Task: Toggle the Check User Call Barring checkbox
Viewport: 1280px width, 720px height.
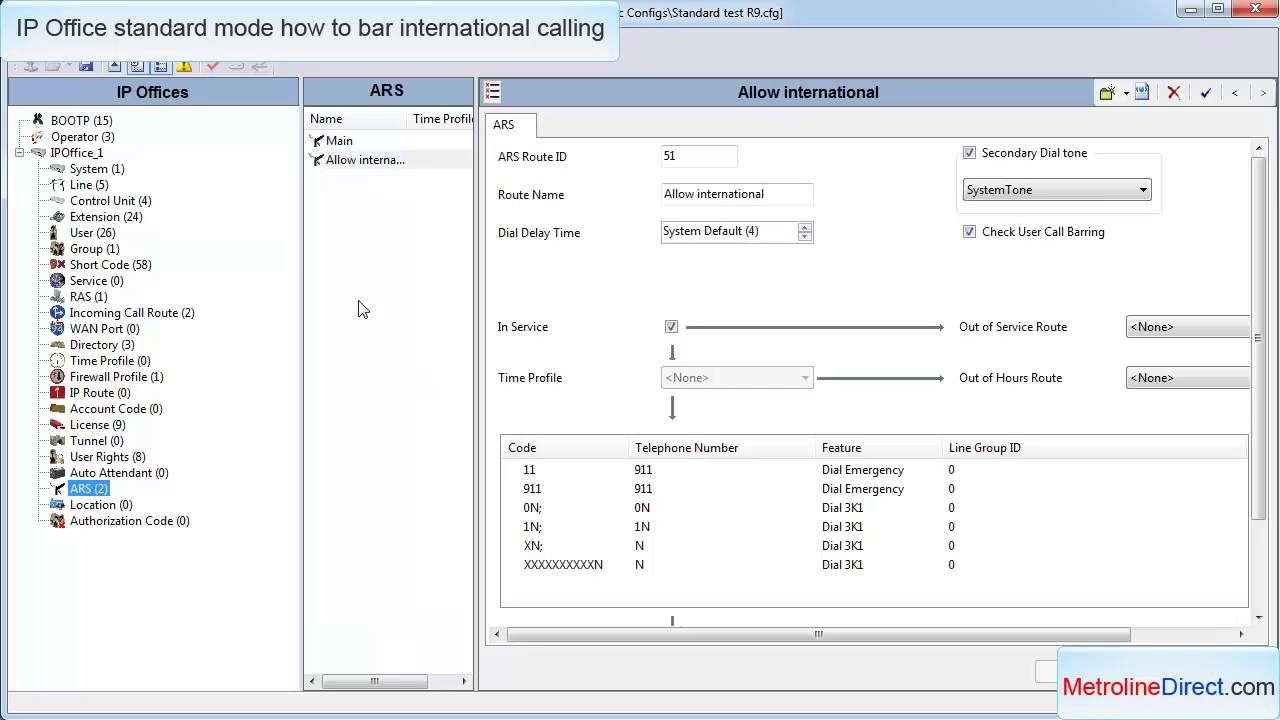Action: [969, 232]
